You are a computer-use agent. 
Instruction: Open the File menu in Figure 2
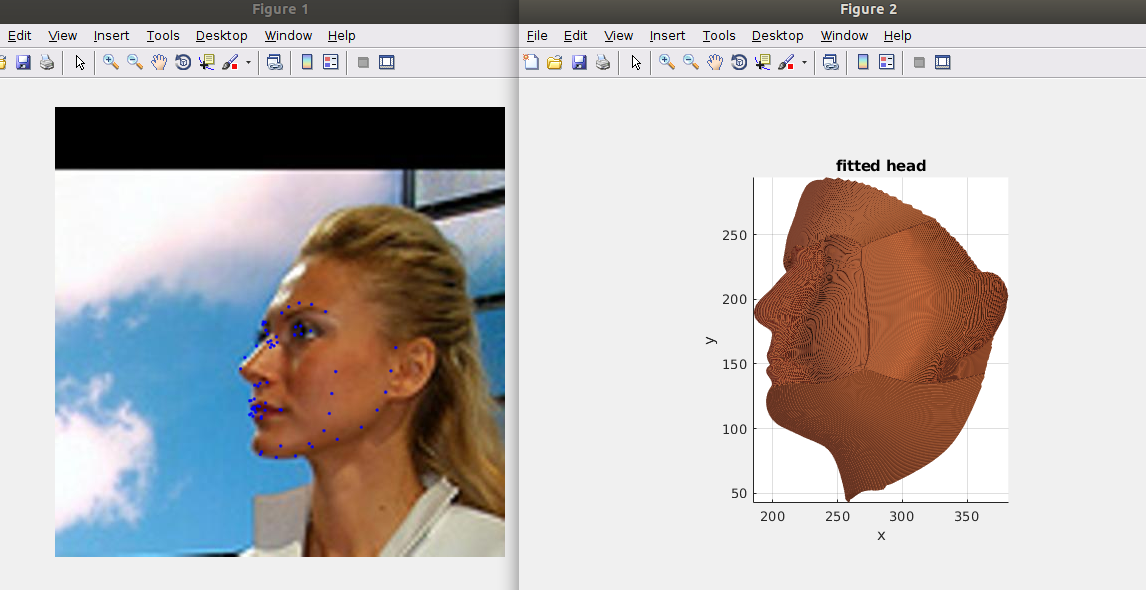[x=537, y=36]
